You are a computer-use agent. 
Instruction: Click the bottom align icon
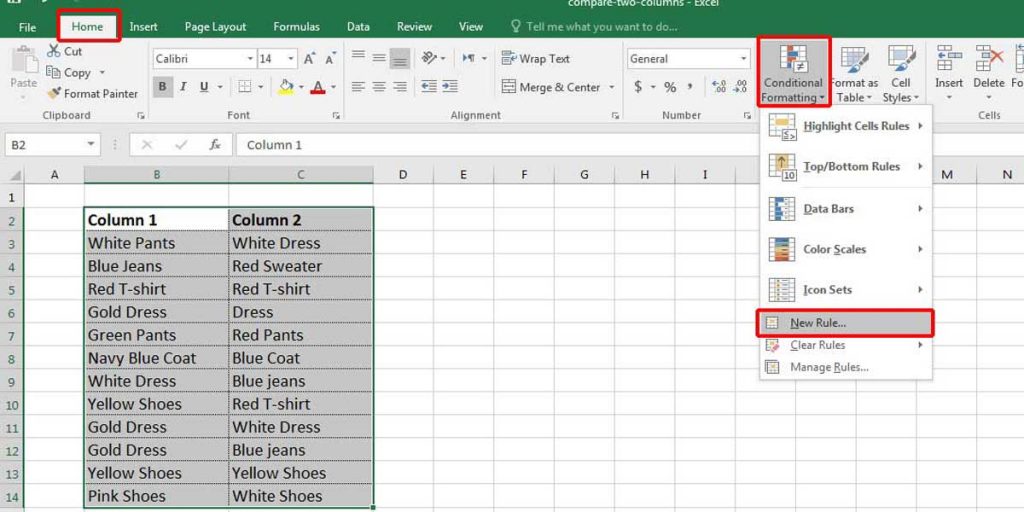click(x=400, y=58)
